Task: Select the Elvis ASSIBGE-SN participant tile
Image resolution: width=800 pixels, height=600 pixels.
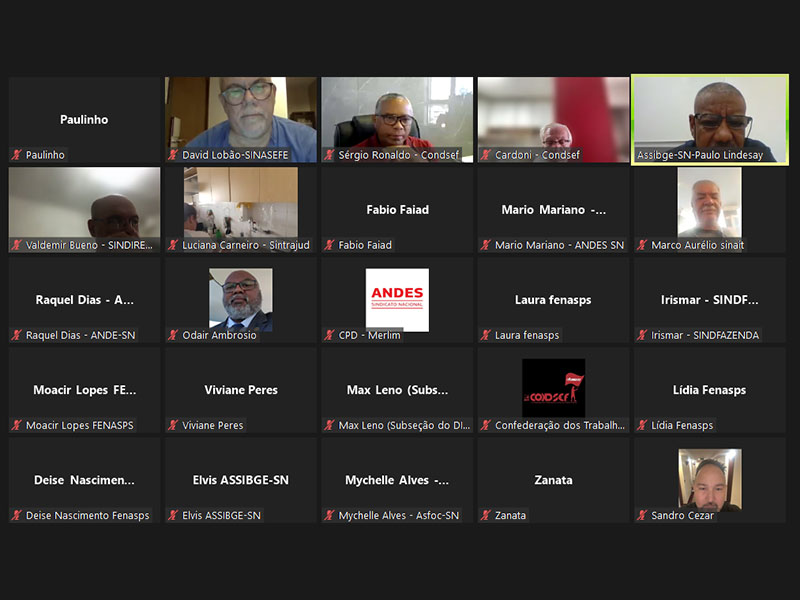Action: 241,480
